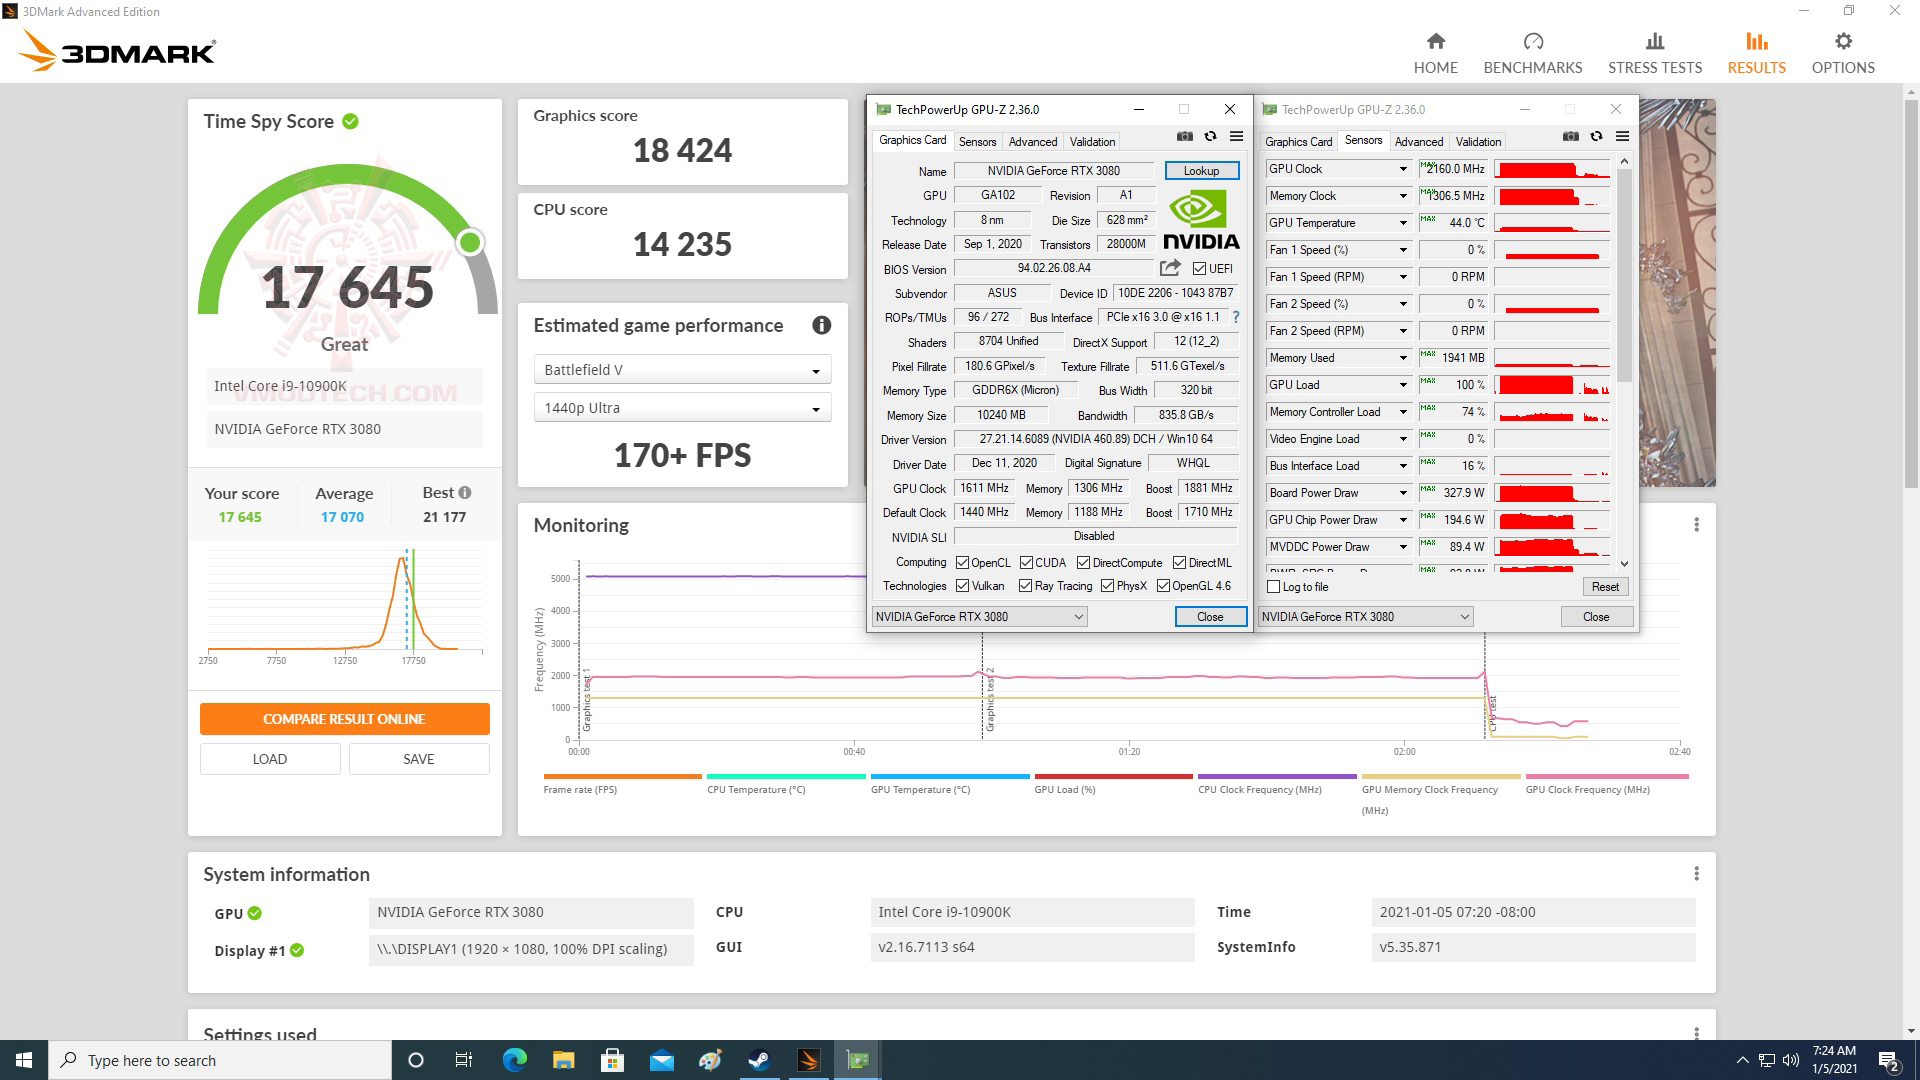Viewport: 1920px width, 1080px height.
Task: Toggle the UEFI checkbox in GPU-Z
Action: 1197,268
